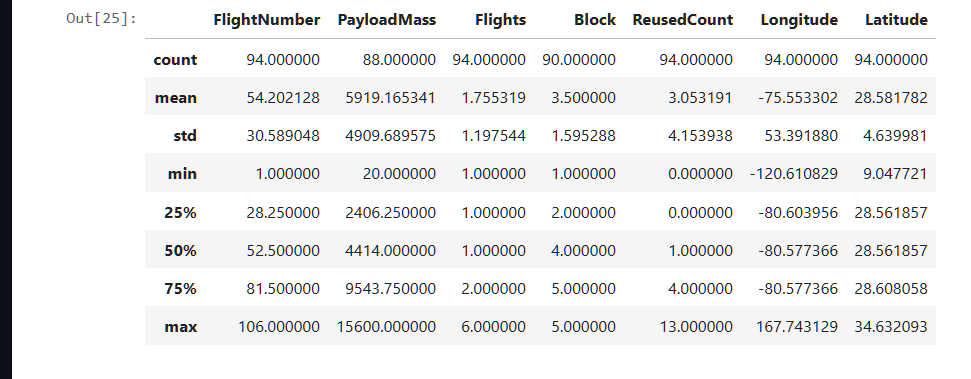This screenshot has height=379, width=971.
Task: Select ReusedCount max 13.000000
Action: pyautogui.click(x=697, y=327)
